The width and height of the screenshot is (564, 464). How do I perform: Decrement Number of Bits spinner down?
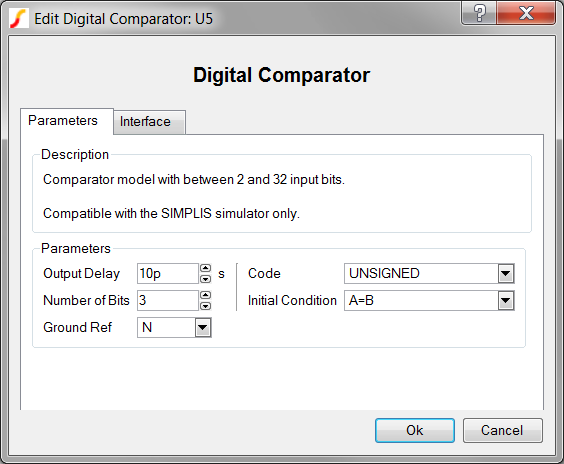pyautogui.click(x=205, y=306)
